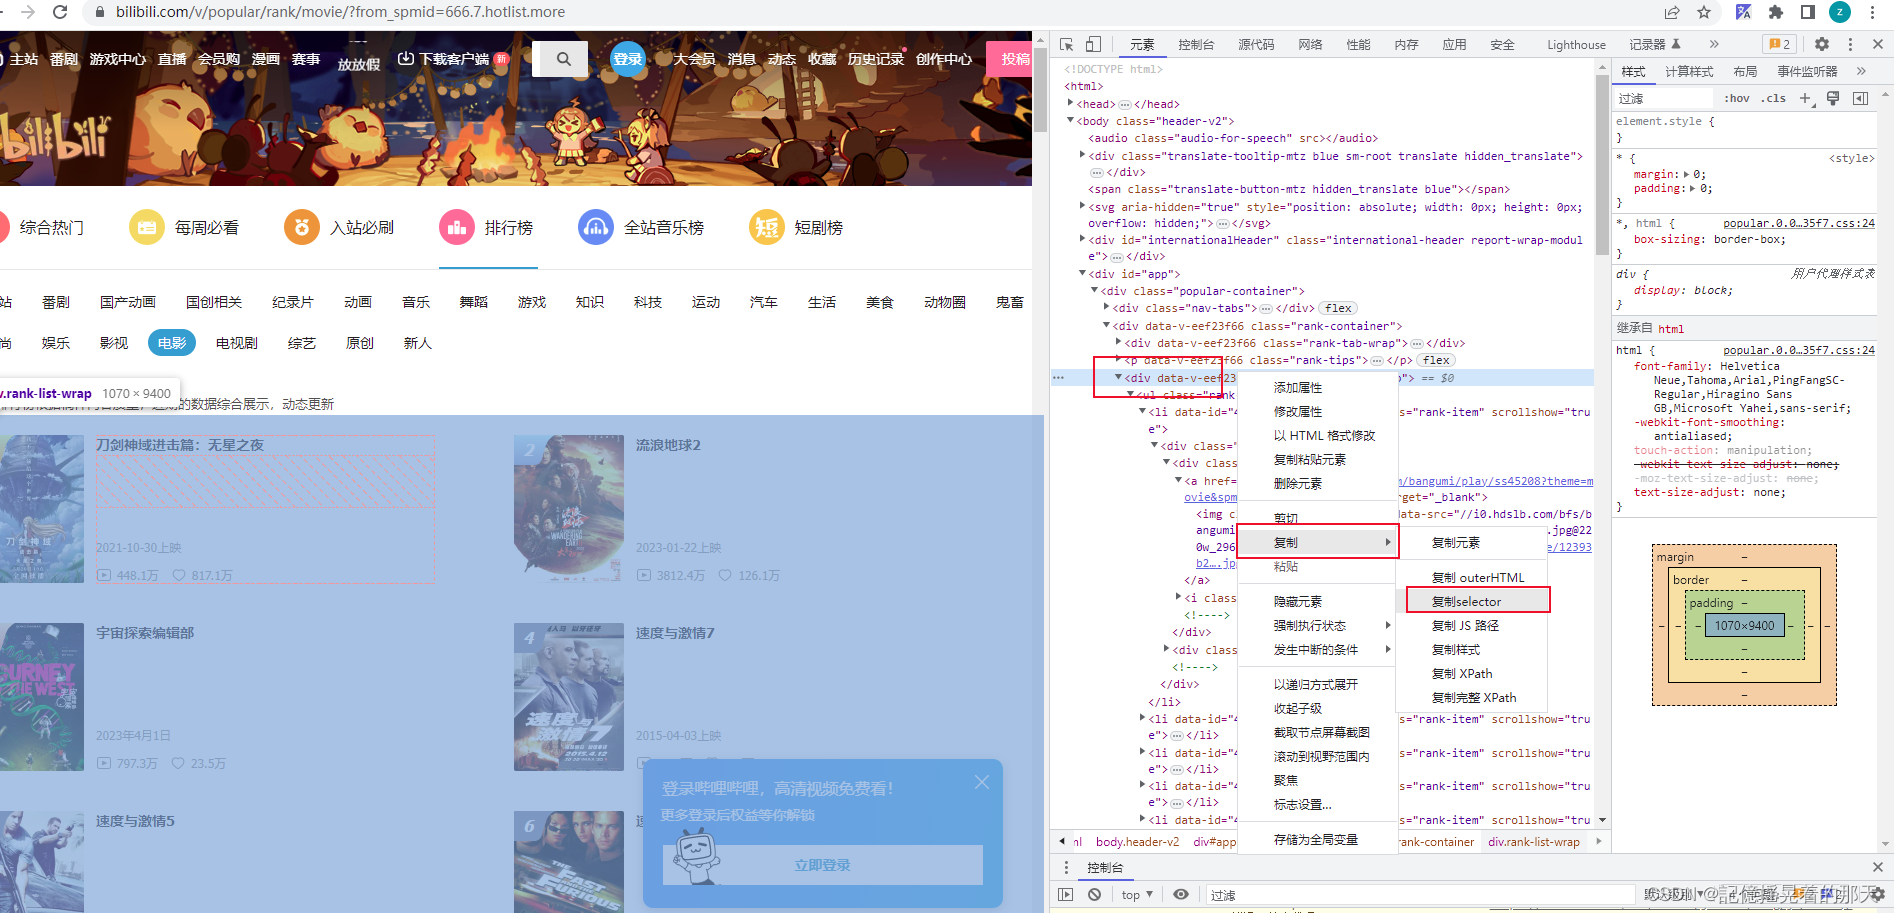Open the 短剧榜 icon

pos(767,227)
